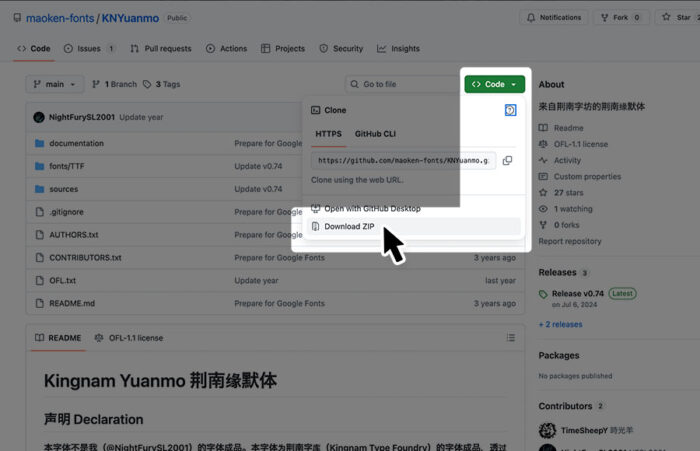This screenshot has width=700, height=451.
Task: Open KNYuanmo repository name link
Action: (130, 18)
